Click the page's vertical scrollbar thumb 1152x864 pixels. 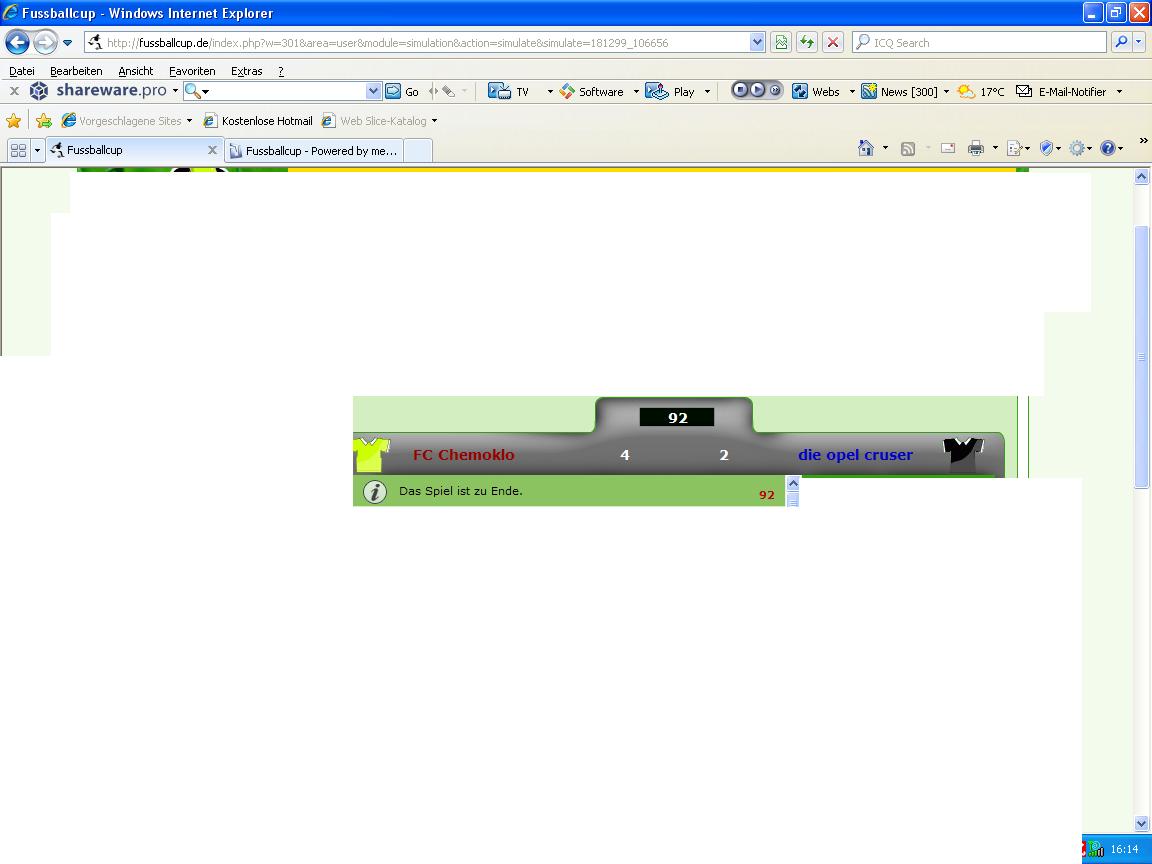(x=1142, y=357)
